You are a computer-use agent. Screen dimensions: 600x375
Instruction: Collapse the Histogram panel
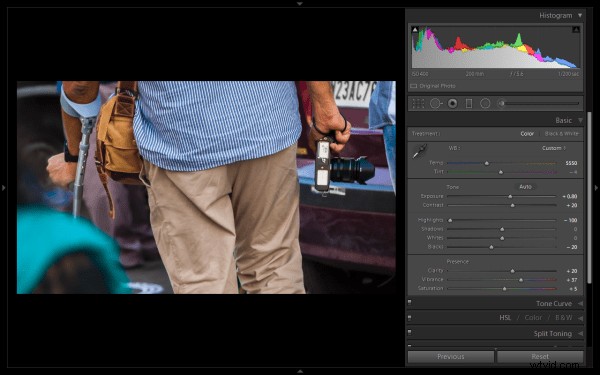(x=580, y=15)
